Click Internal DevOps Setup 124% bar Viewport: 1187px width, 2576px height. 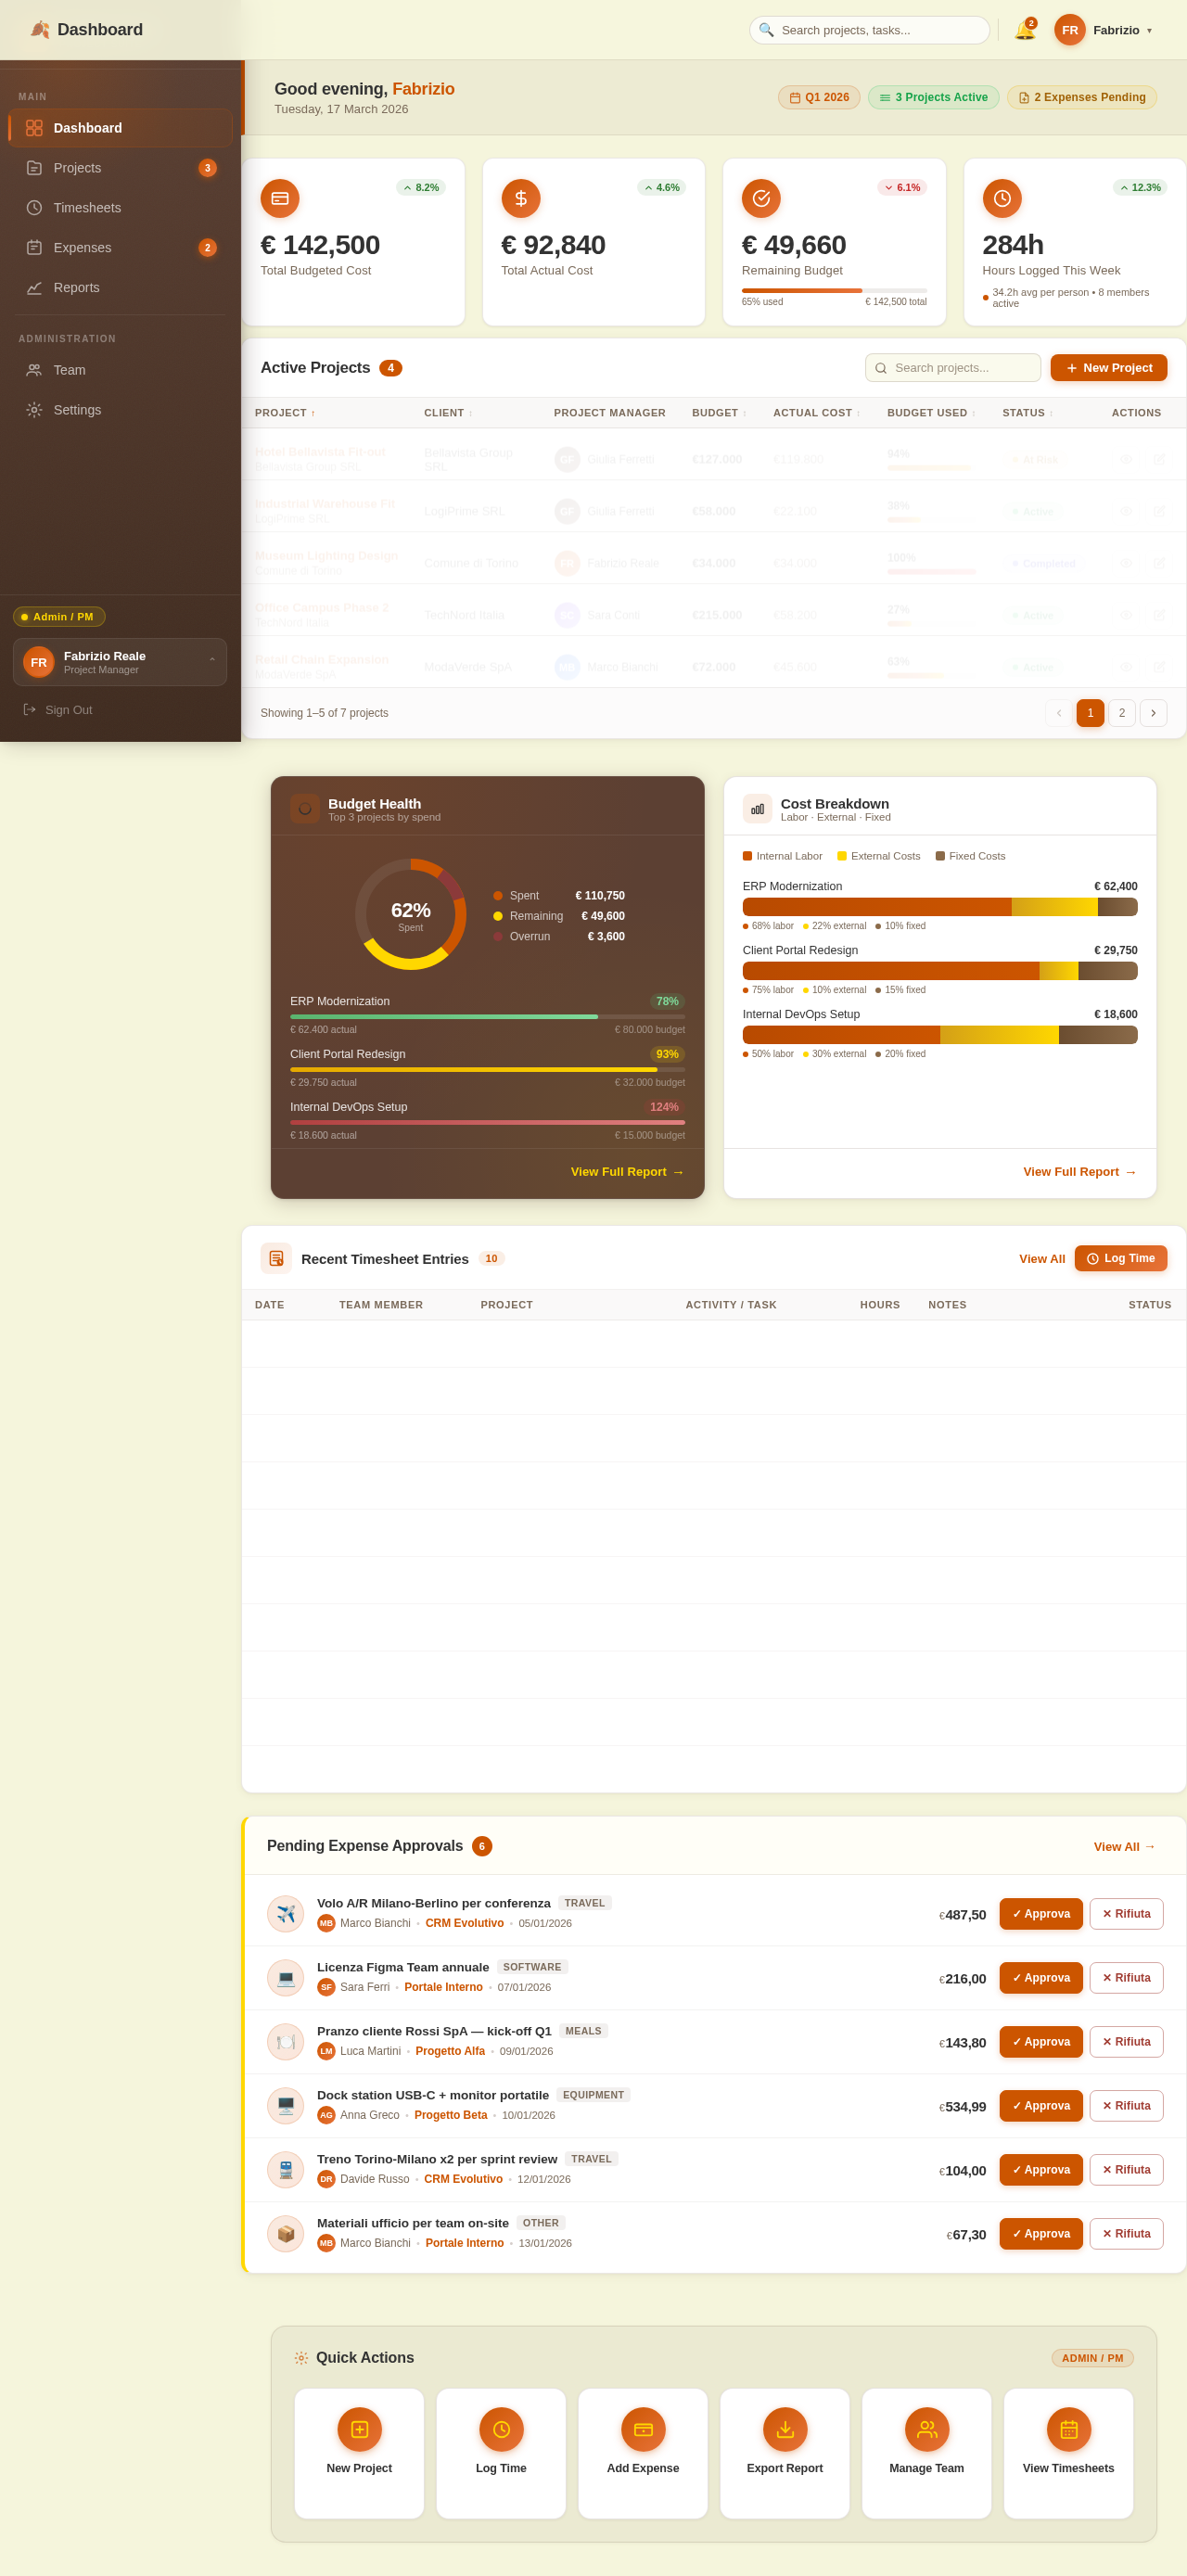point(487,1122)
